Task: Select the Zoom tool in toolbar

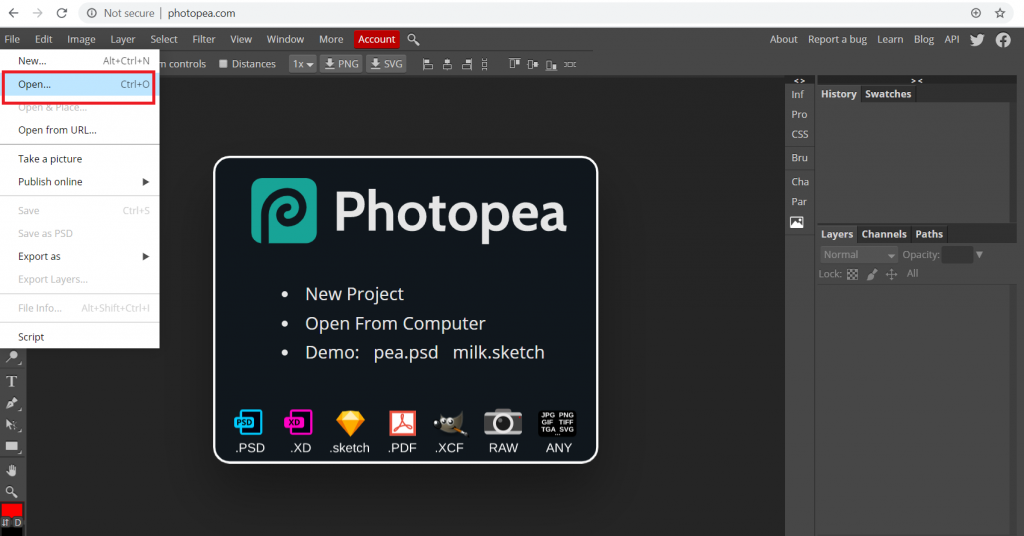Action: 12,492
